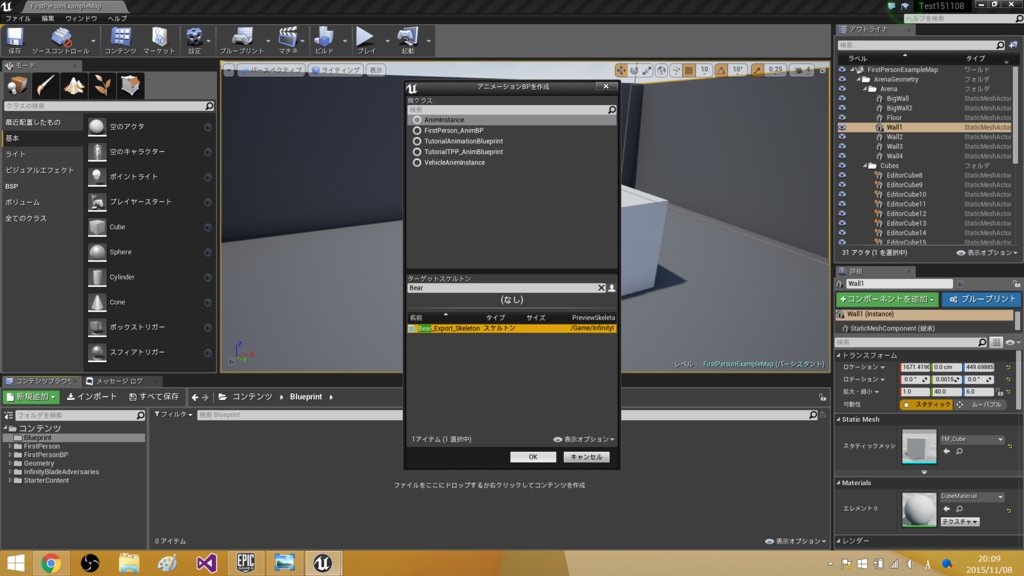1024x576 pixels.
Task: Select the Lights (ライト) category
Action: click(16, 154)
